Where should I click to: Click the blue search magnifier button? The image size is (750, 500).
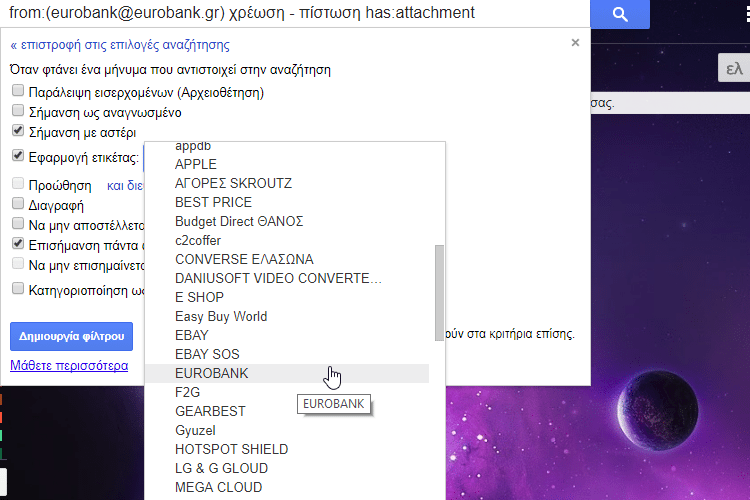pyautogui.click(x=620, y=14)
